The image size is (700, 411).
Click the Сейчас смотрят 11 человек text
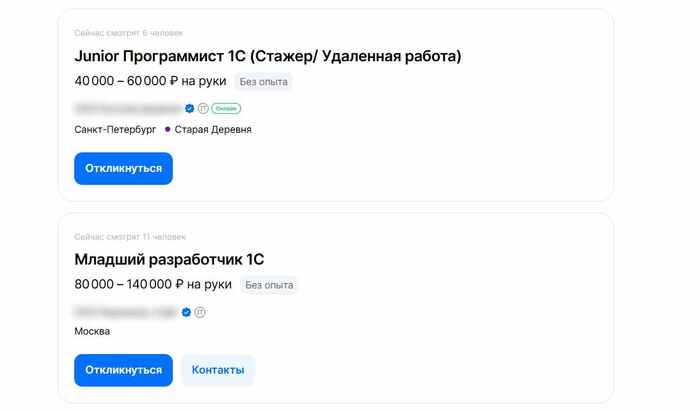(x=130, y=237)
